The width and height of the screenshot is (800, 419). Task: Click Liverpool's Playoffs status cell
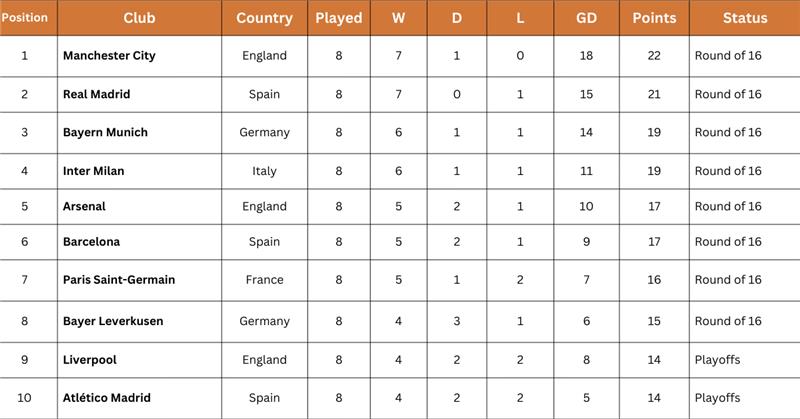(717, 358)
